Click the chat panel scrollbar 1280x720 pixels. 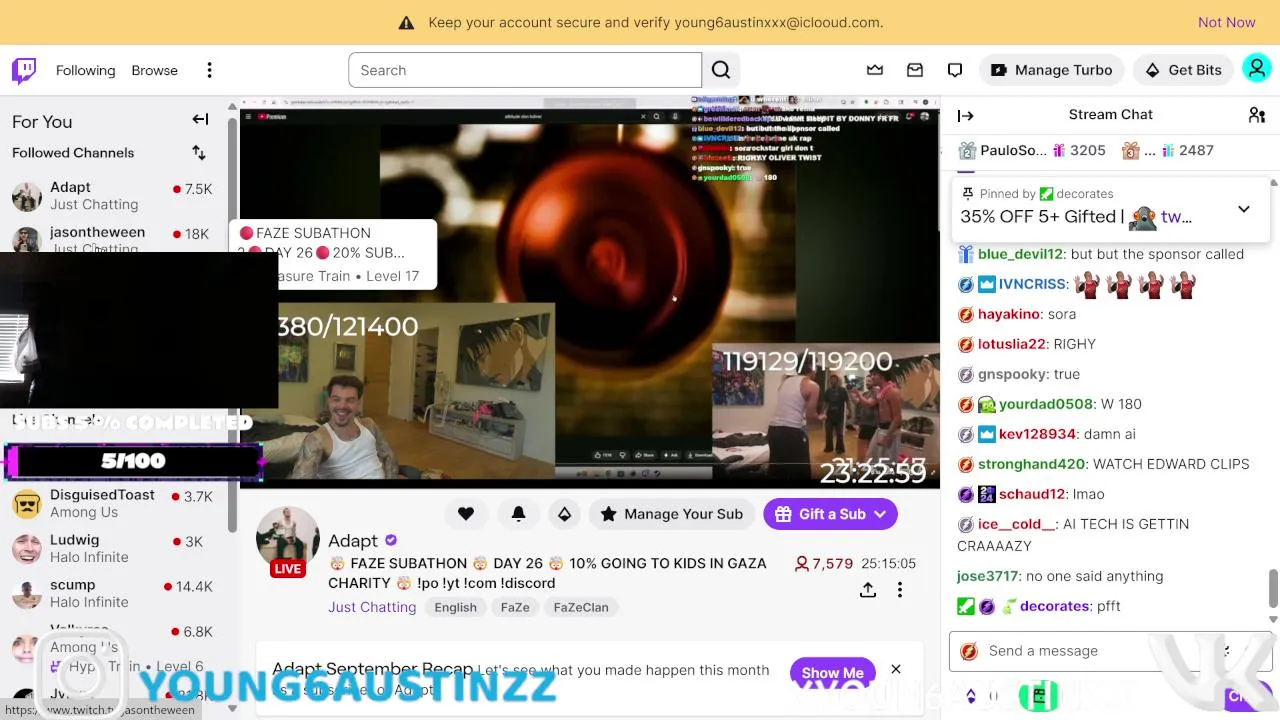(x=1274, y=588)
